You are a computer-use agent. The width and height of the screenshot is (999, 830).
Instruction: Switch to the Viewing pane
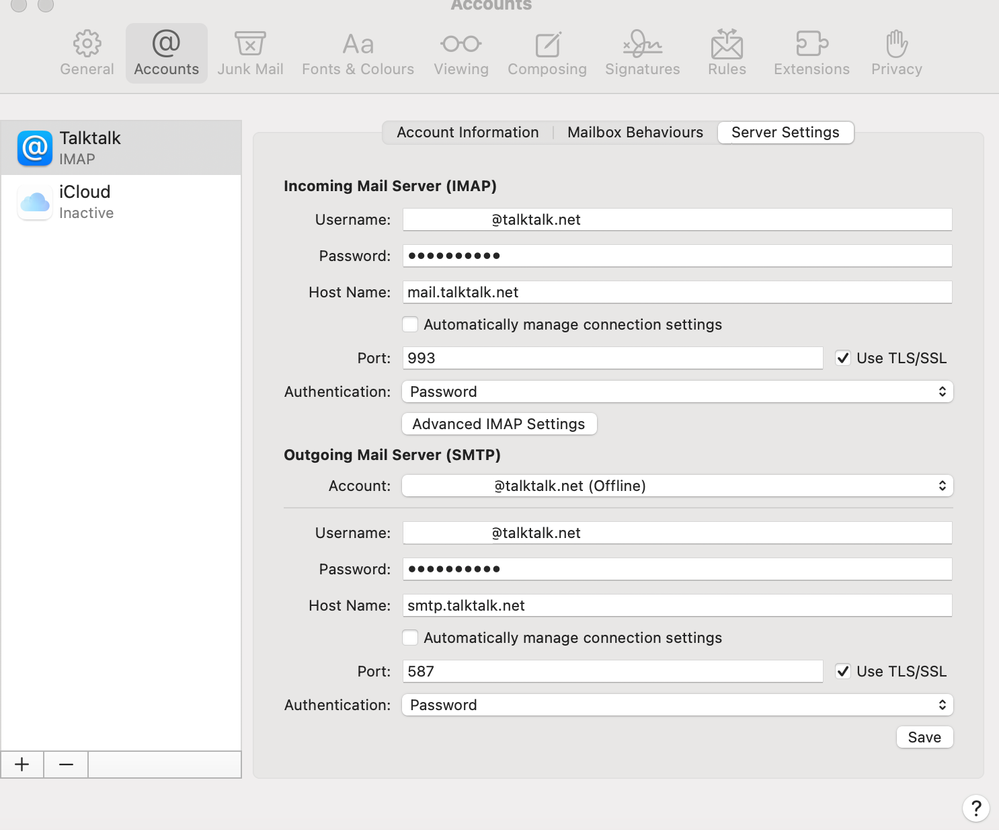tap(461, 52)
